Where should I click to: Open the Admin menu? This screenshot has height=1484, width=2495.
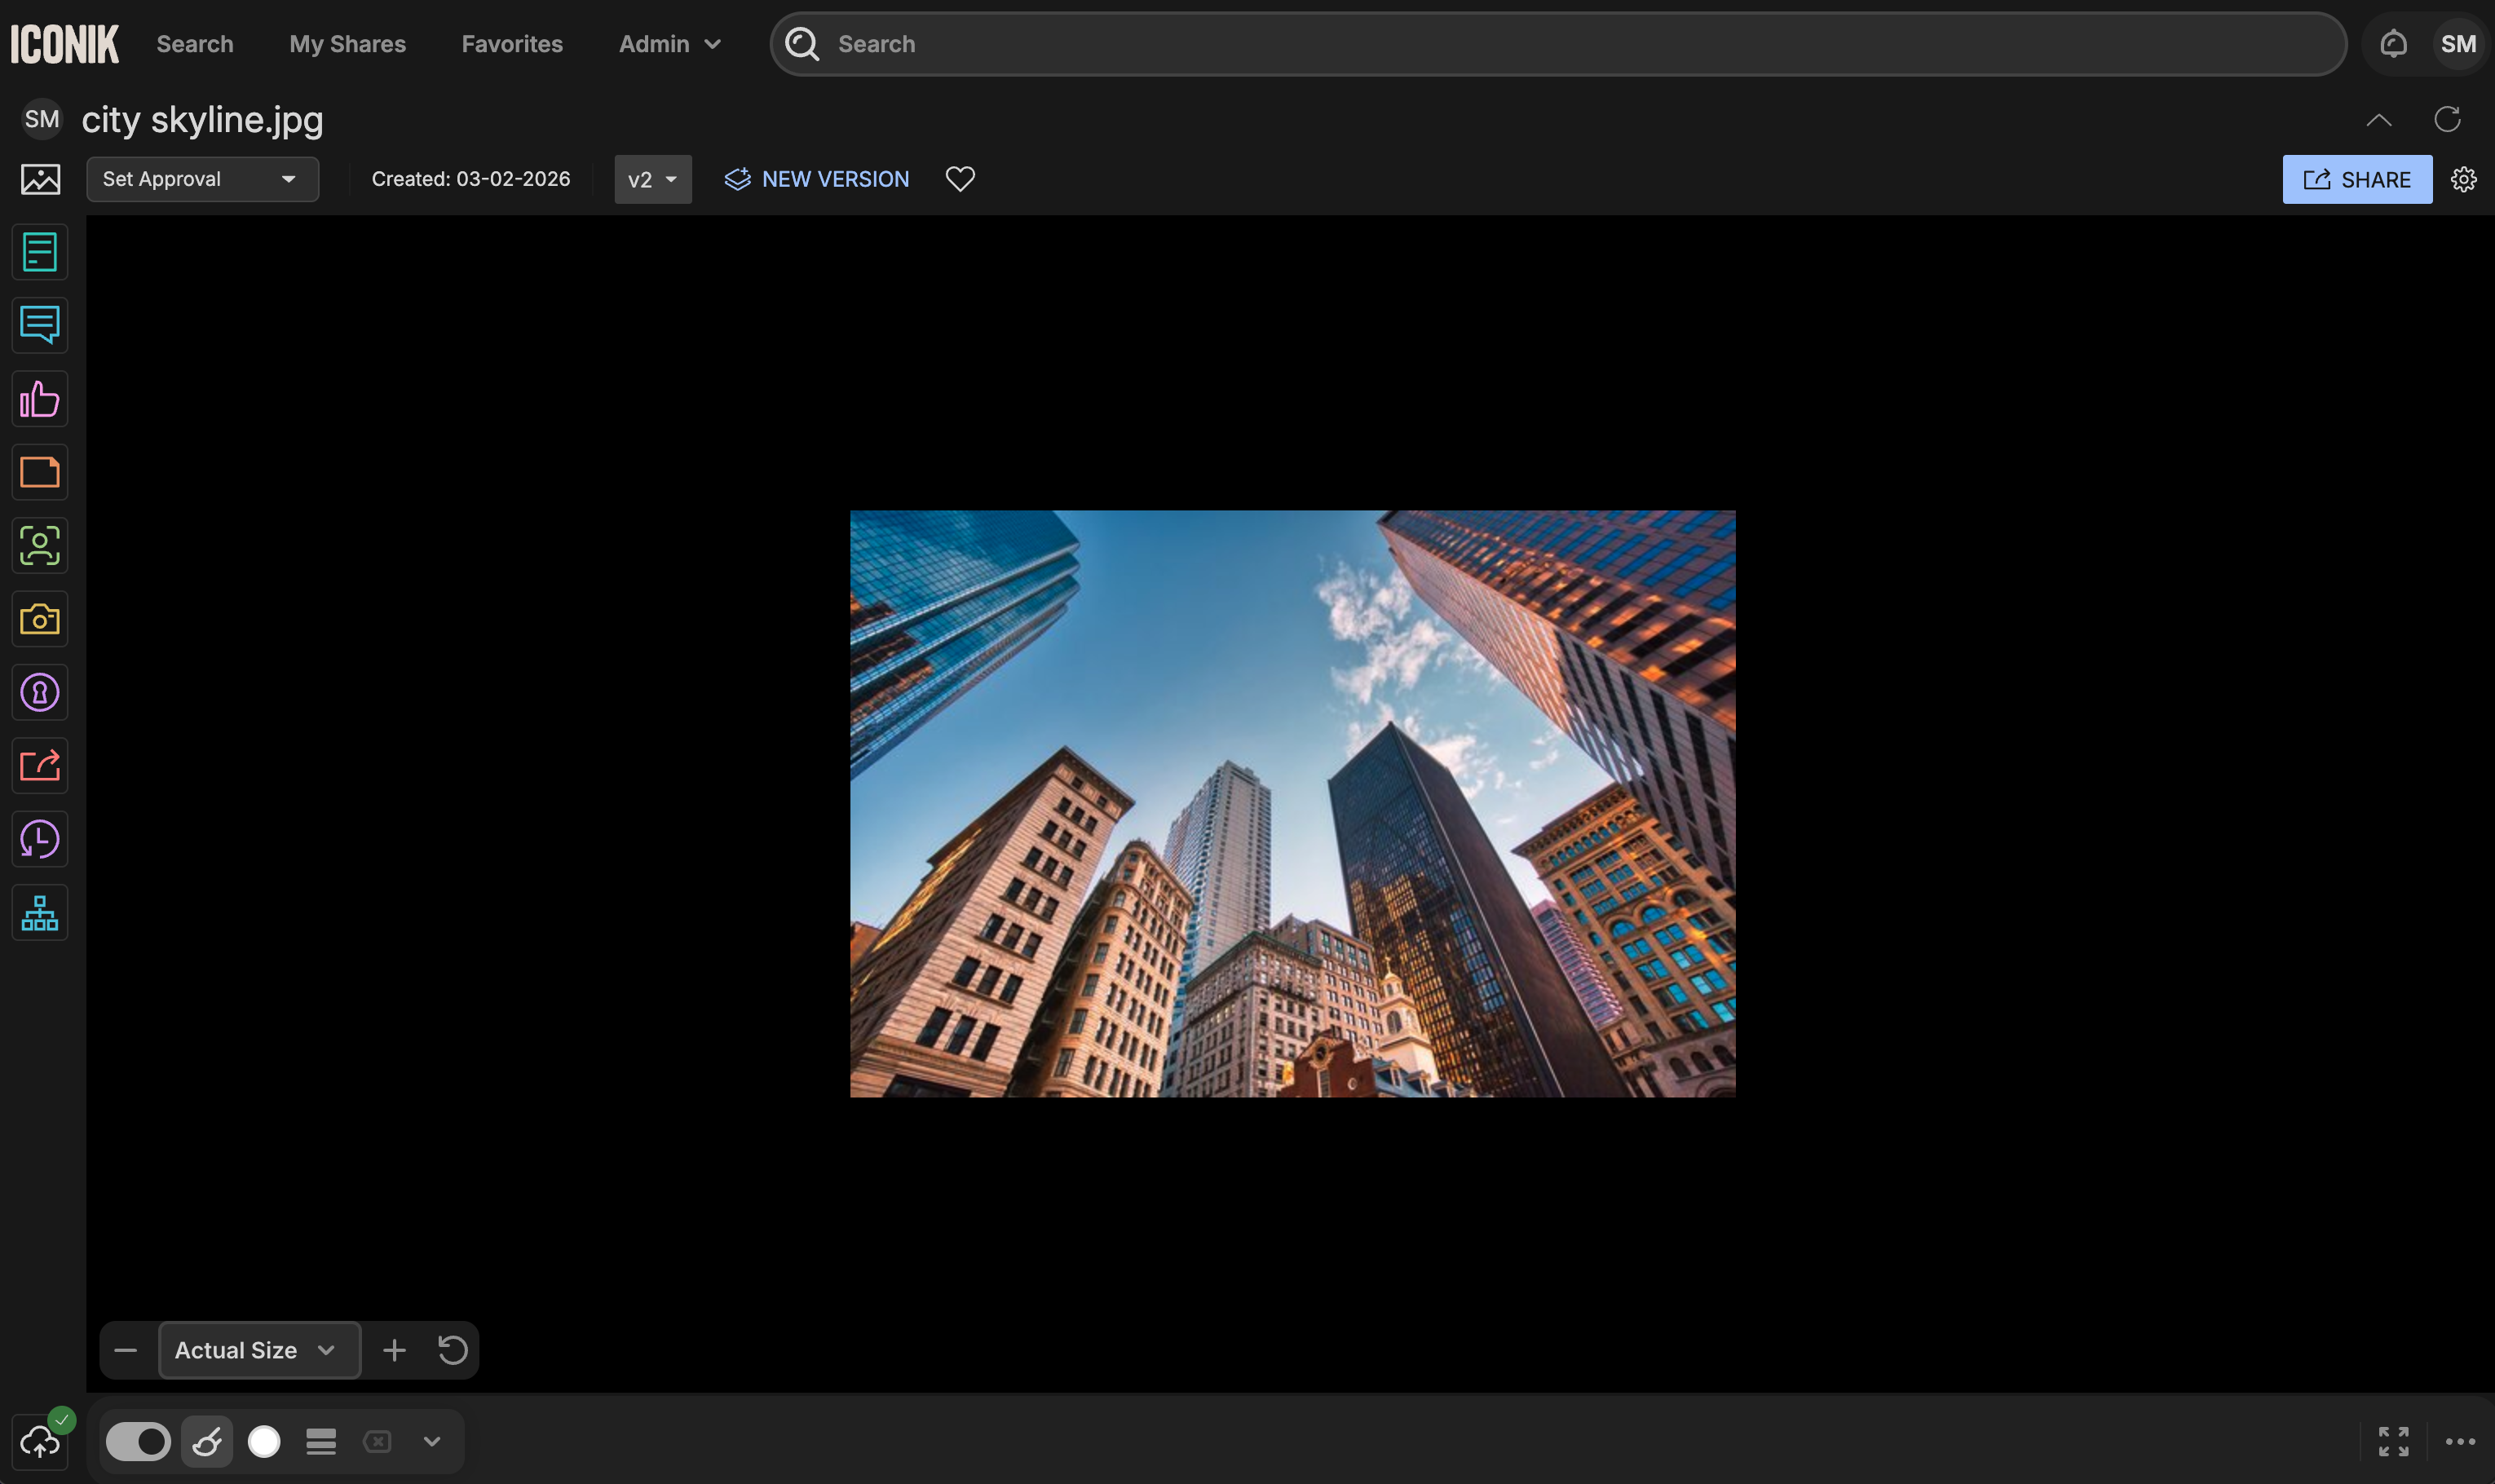[669, 44]
